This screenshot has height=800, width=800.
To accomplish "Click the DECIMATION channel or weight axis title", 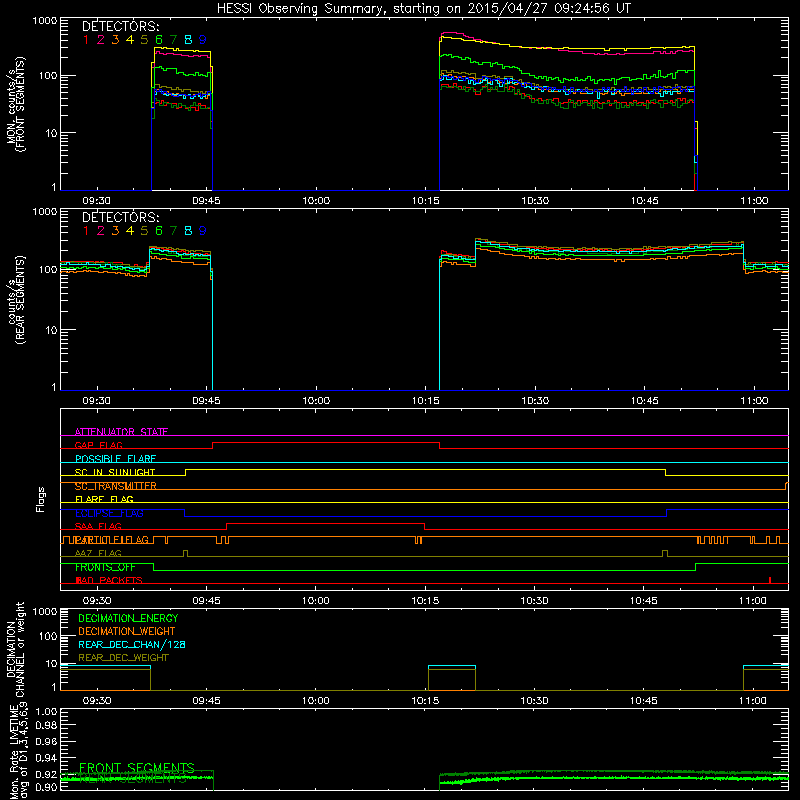I will [15, 649].
